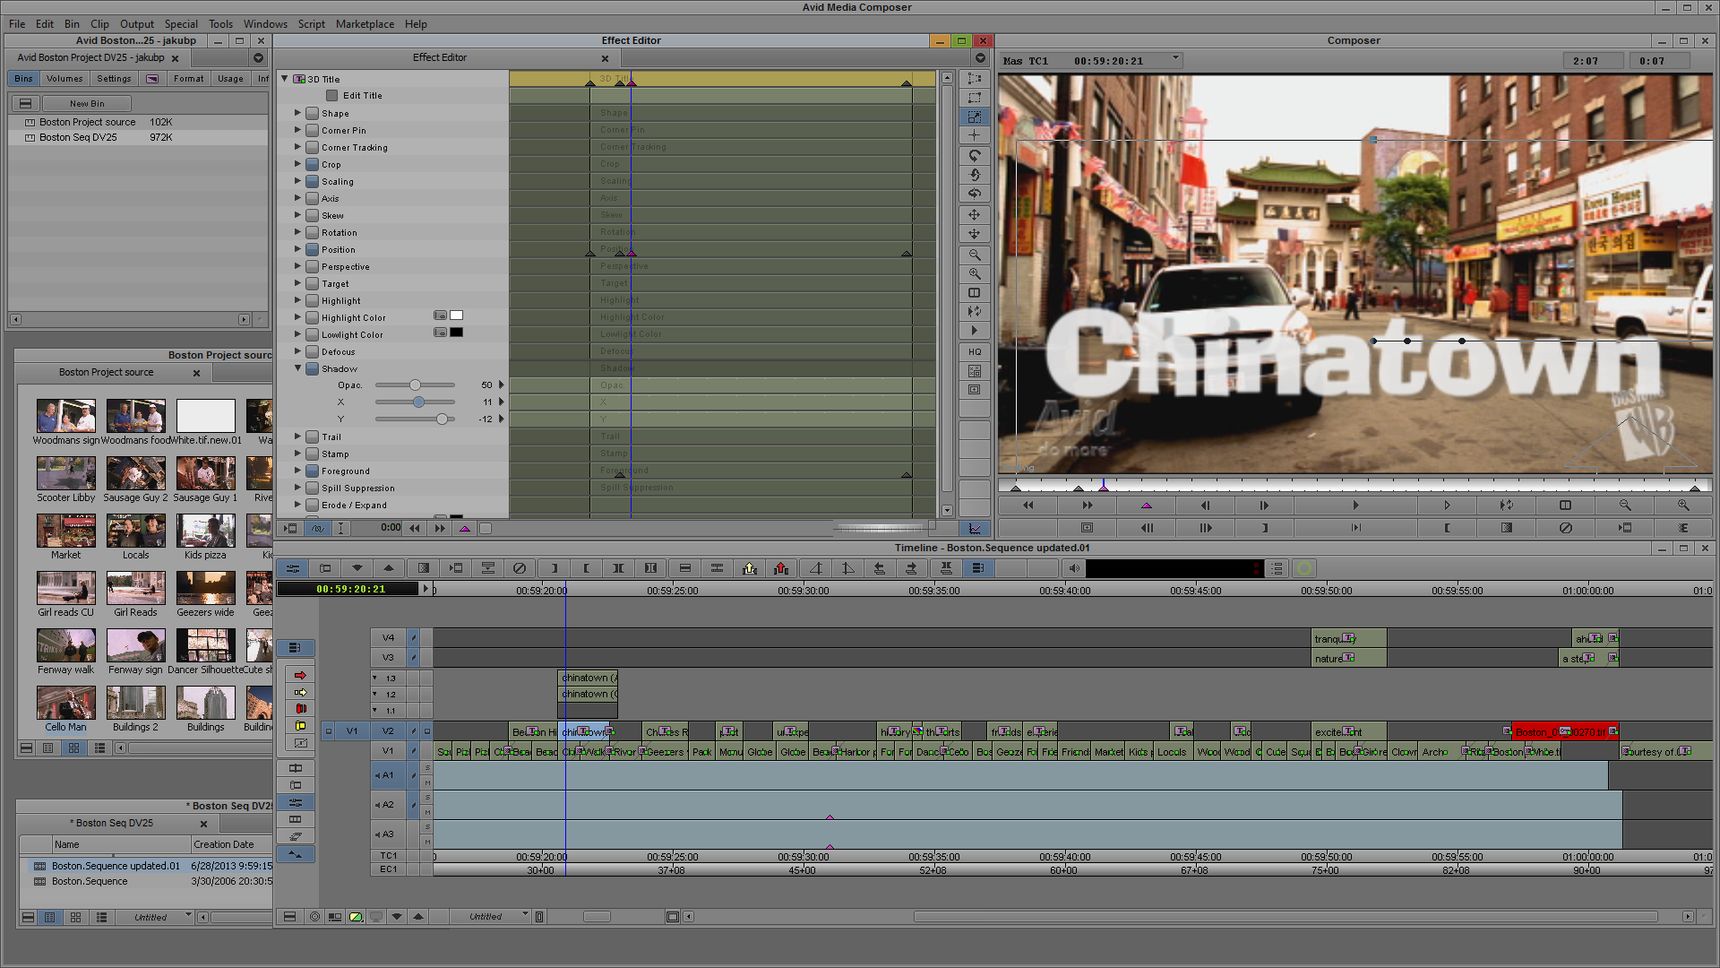Switch to the Volumes tab
Viewport: 1720px width, 968px height.
tap(65, 78)
